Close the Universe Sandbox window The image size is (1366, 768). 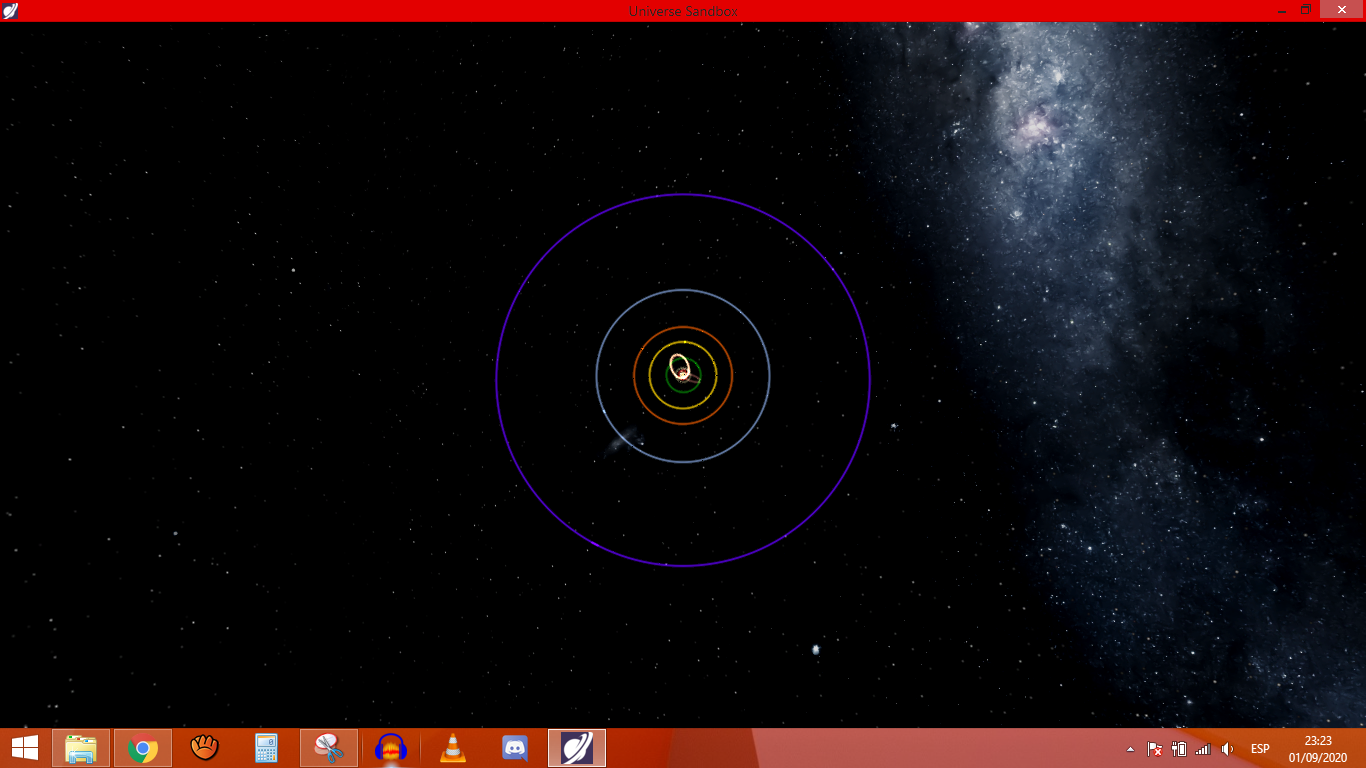pos(1341,10)
